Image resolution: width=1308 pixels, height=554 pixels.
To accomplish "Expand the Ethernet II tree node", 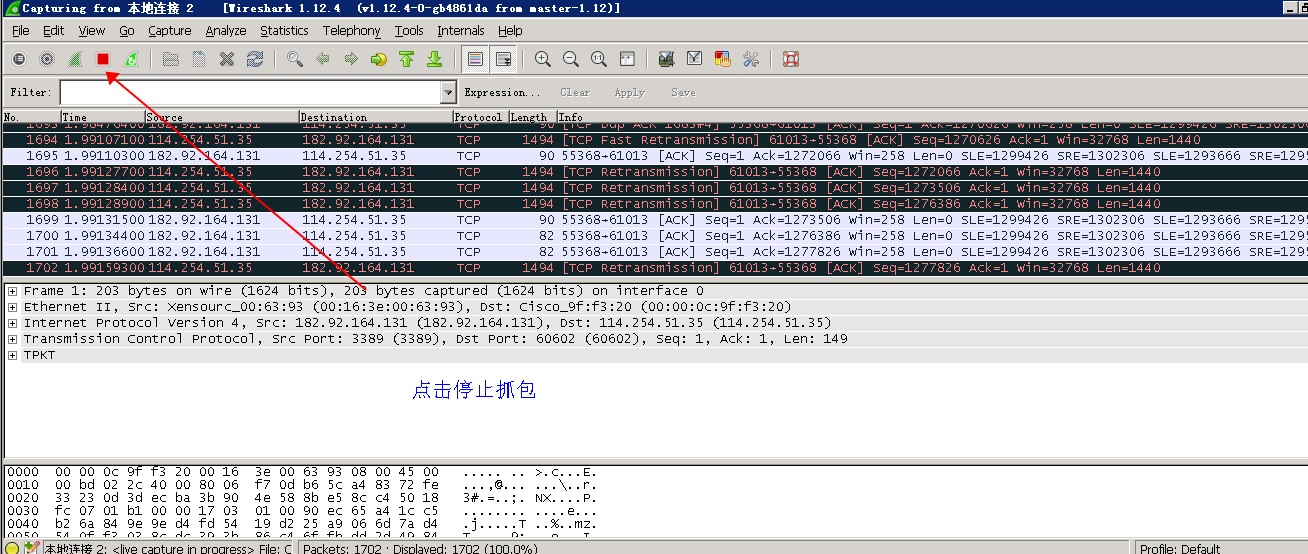I will pos(12,307).
